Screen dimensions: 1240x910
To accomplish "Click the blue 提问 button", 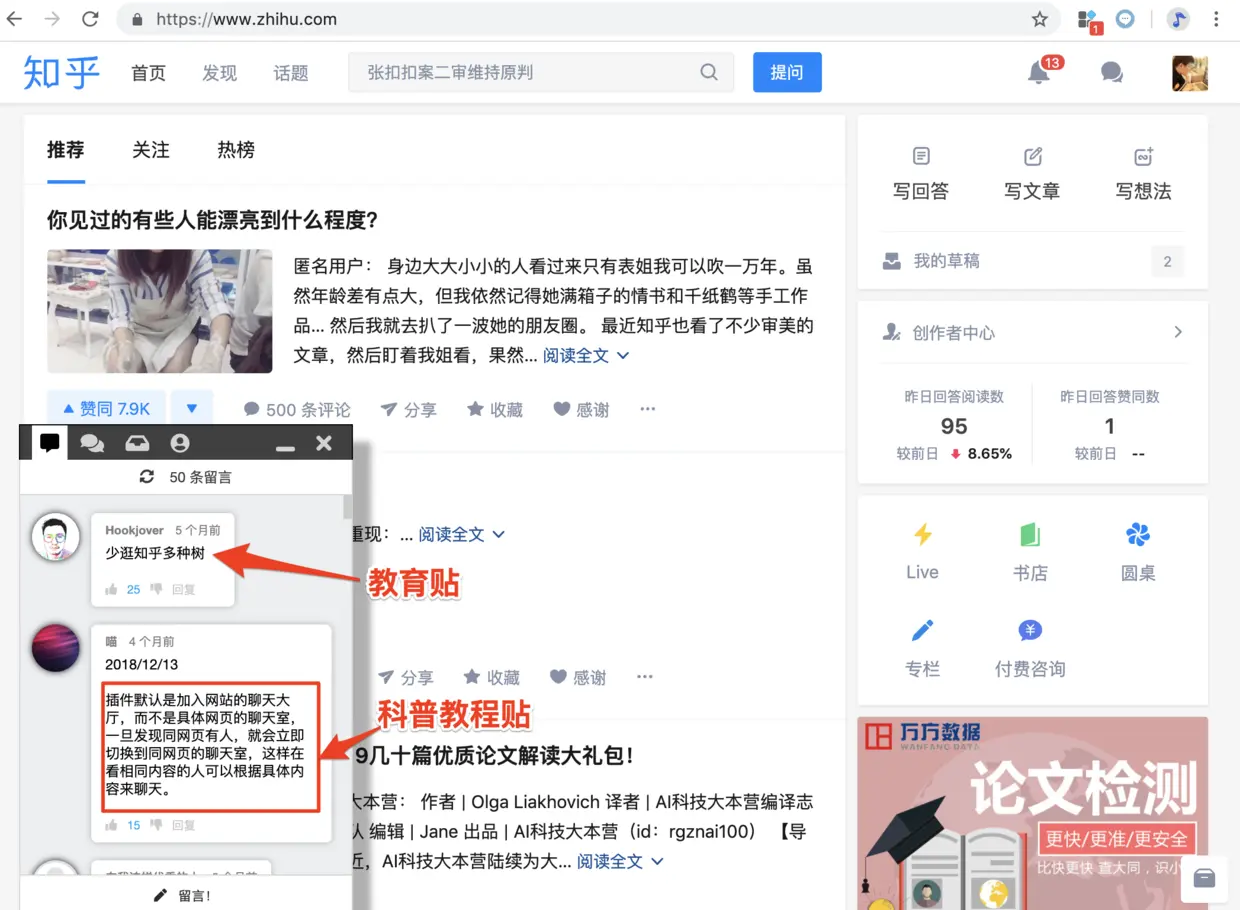I will point(787,72).
